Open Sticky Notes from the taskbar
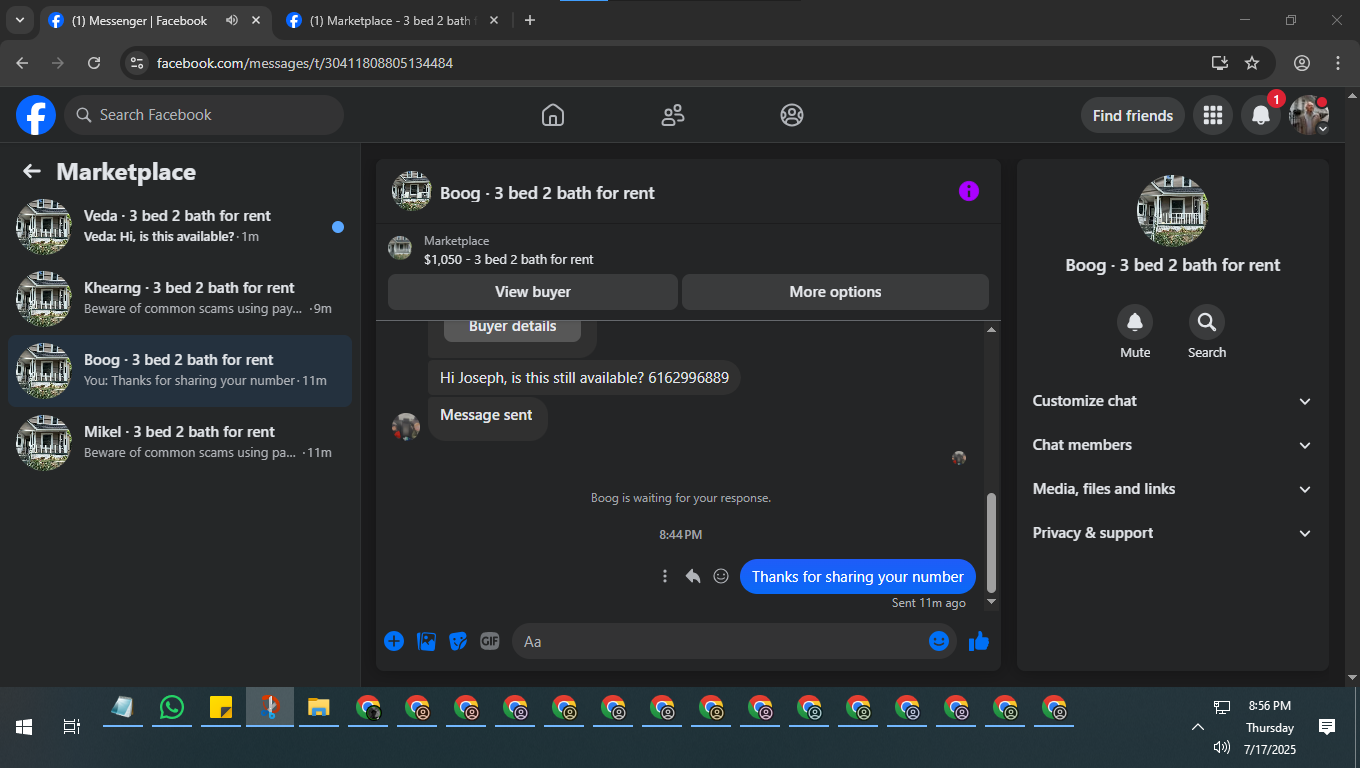Image resolution: width=1360 pixels, height=768 pixels. tap(221, 708)
